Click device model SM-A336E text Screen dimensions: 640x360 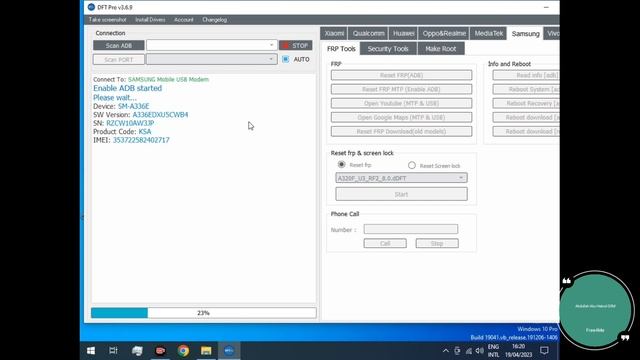click(x=134, y=106)
